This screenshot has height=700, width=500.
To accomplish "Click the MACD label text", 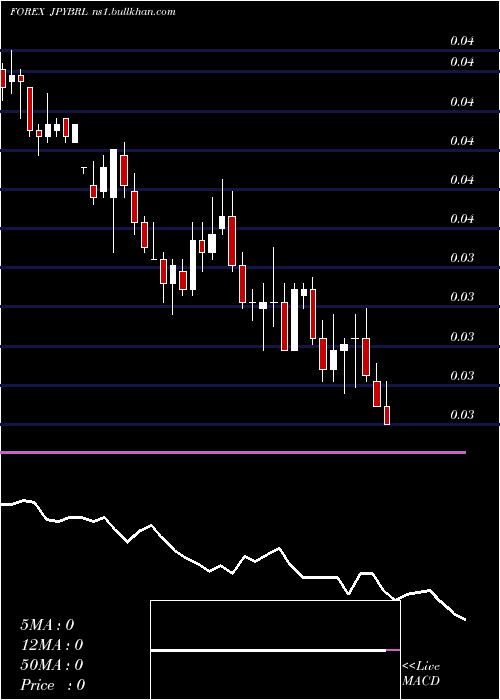I will [421, 681].
